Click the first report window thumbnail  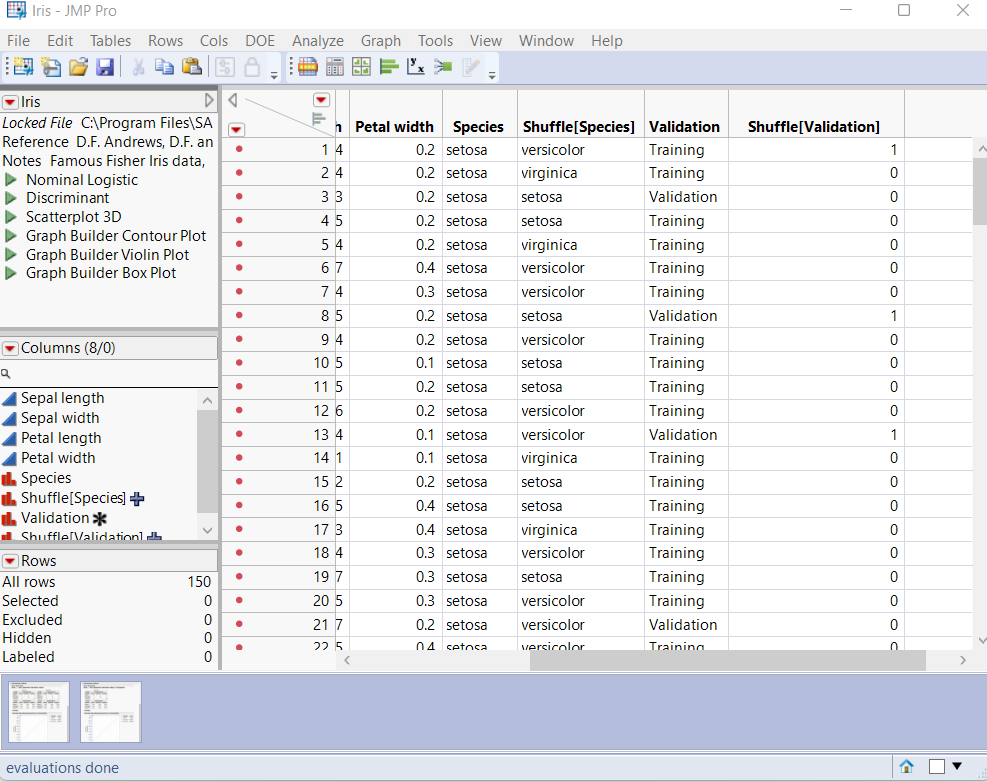(39, 712)
